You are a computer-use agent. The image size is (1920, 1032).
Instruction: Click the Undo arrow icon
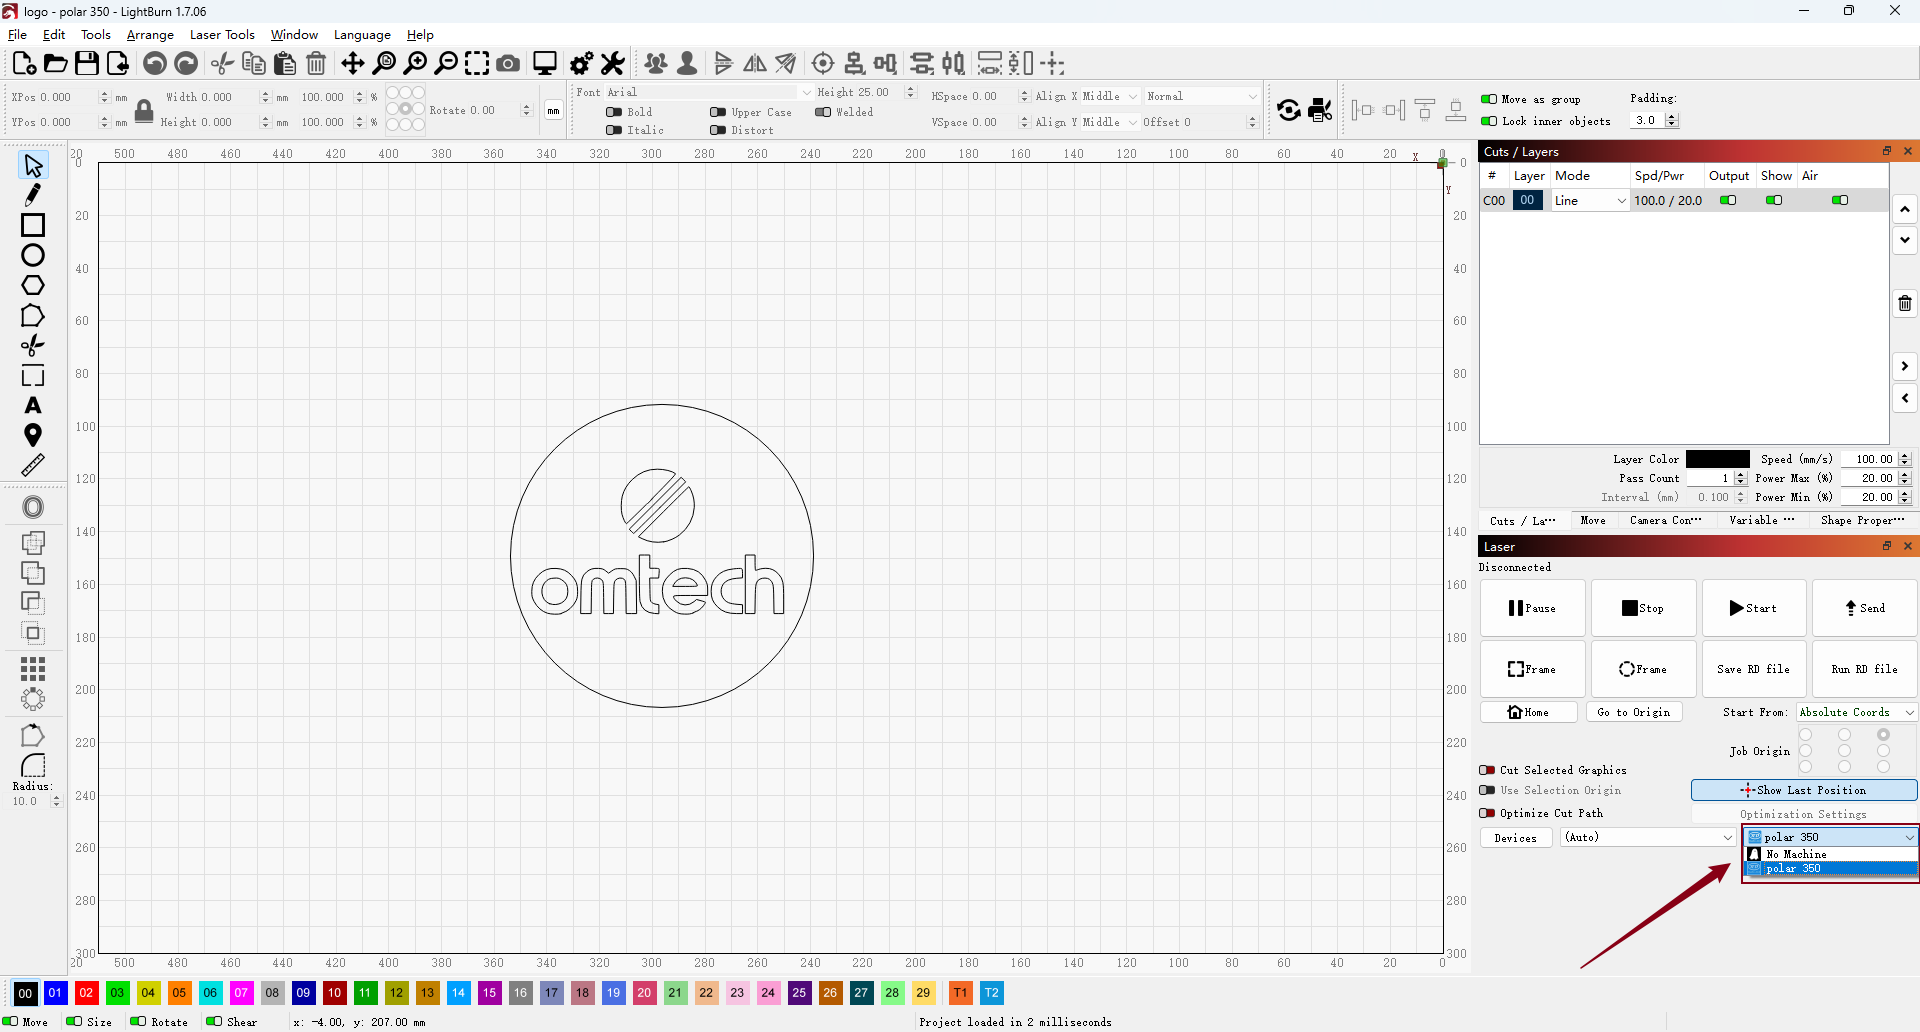pos(155,64)
